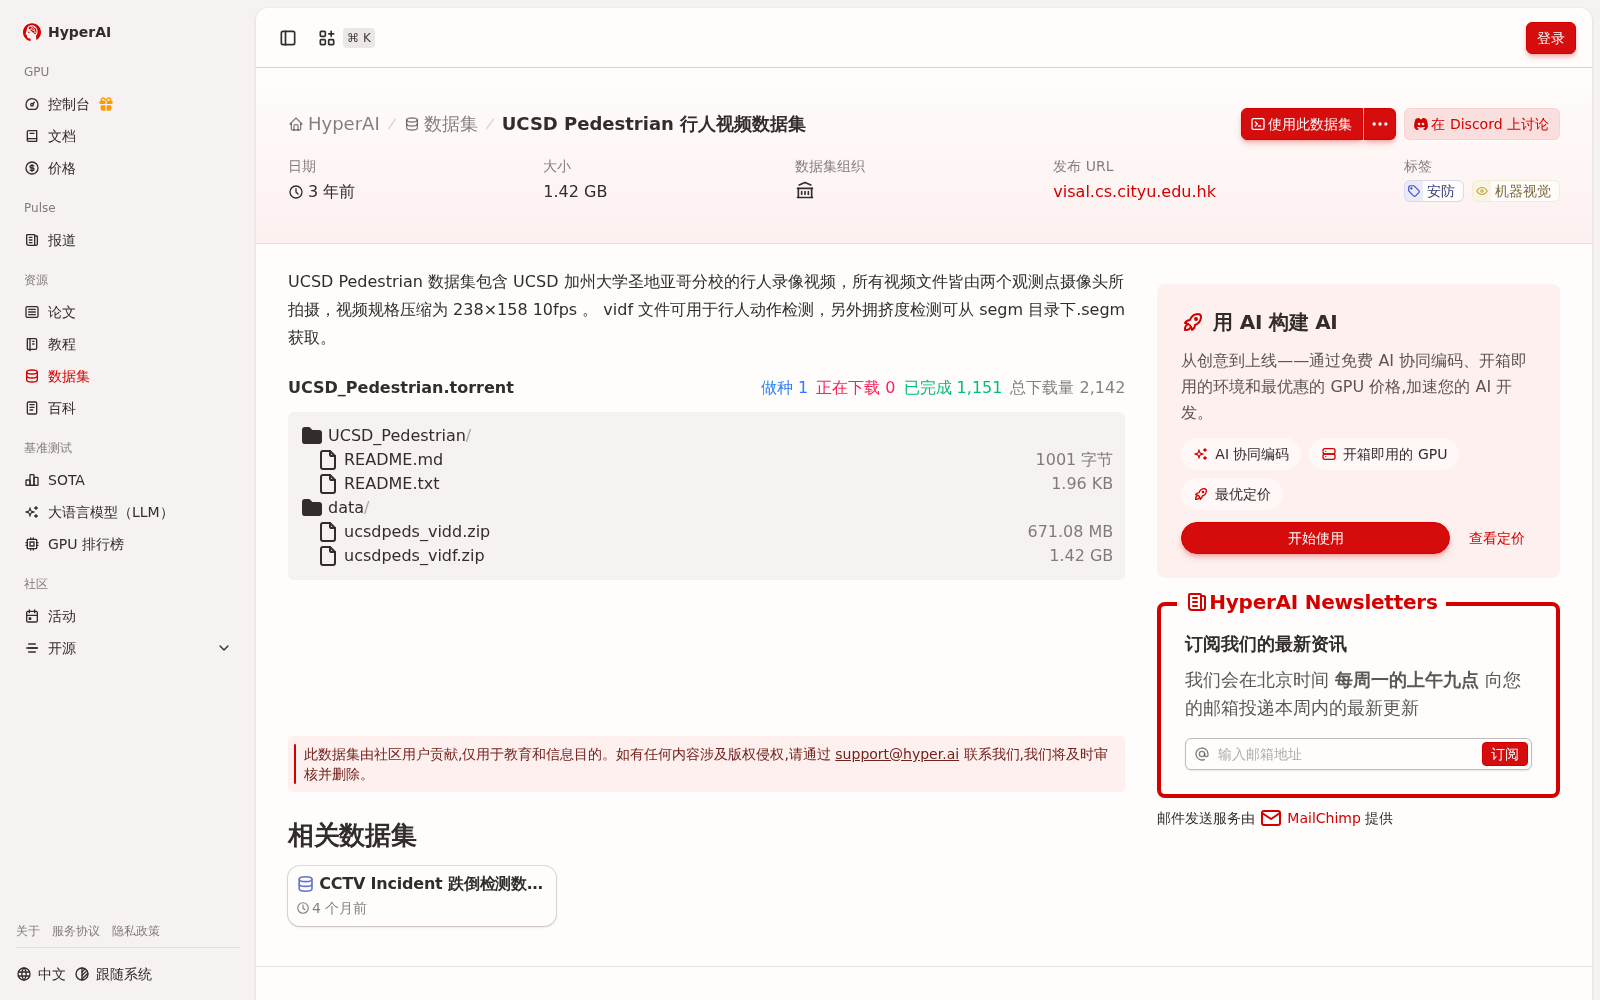Screen dimensions: 1600x1000
Task: Change language with the 中文 selector
Action: point(41,974)
